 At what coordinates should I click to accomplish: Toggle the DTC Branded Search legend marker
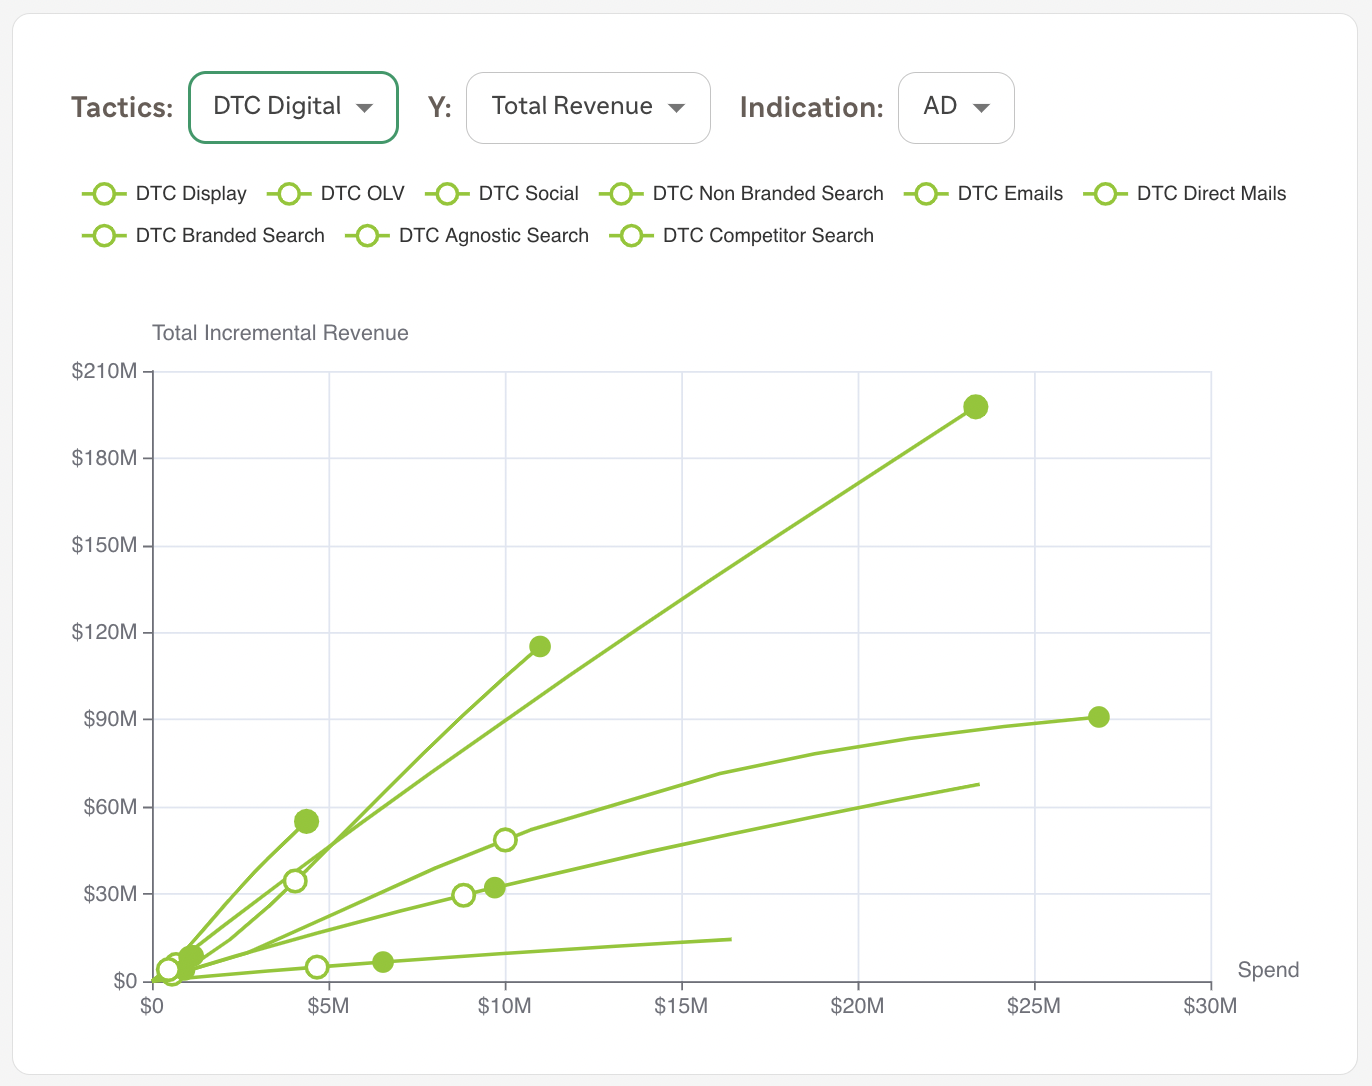104,236
